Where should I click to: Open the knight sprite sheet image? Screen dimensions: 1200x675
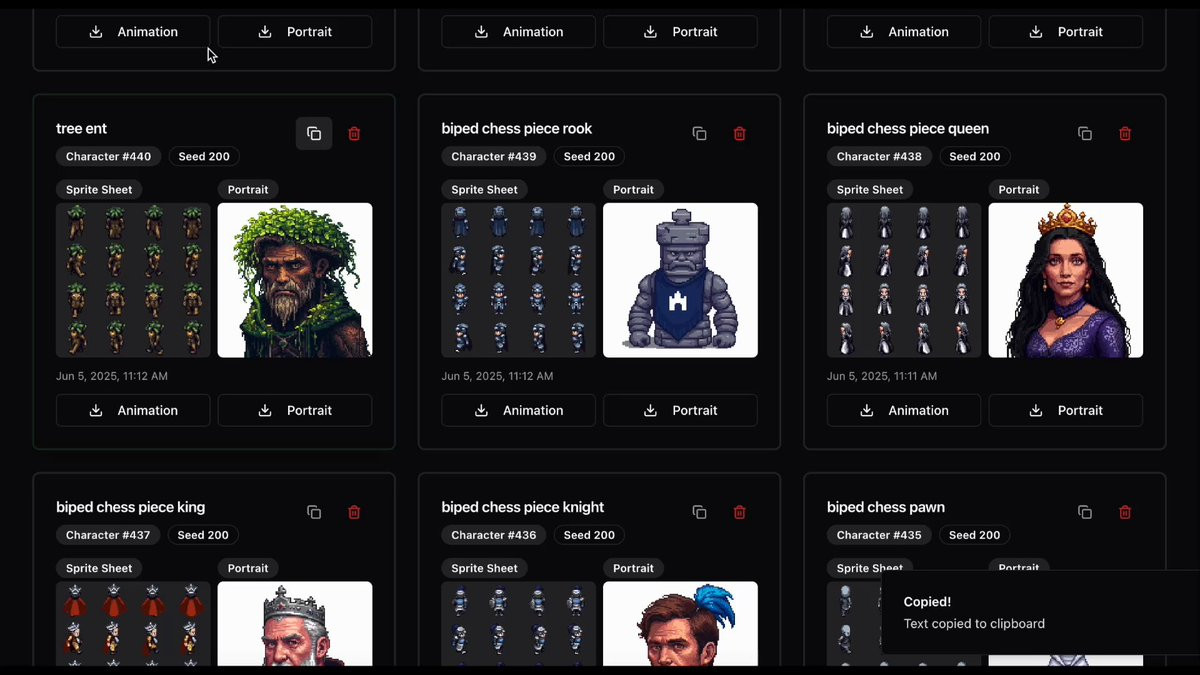click(x=519, y=624)
